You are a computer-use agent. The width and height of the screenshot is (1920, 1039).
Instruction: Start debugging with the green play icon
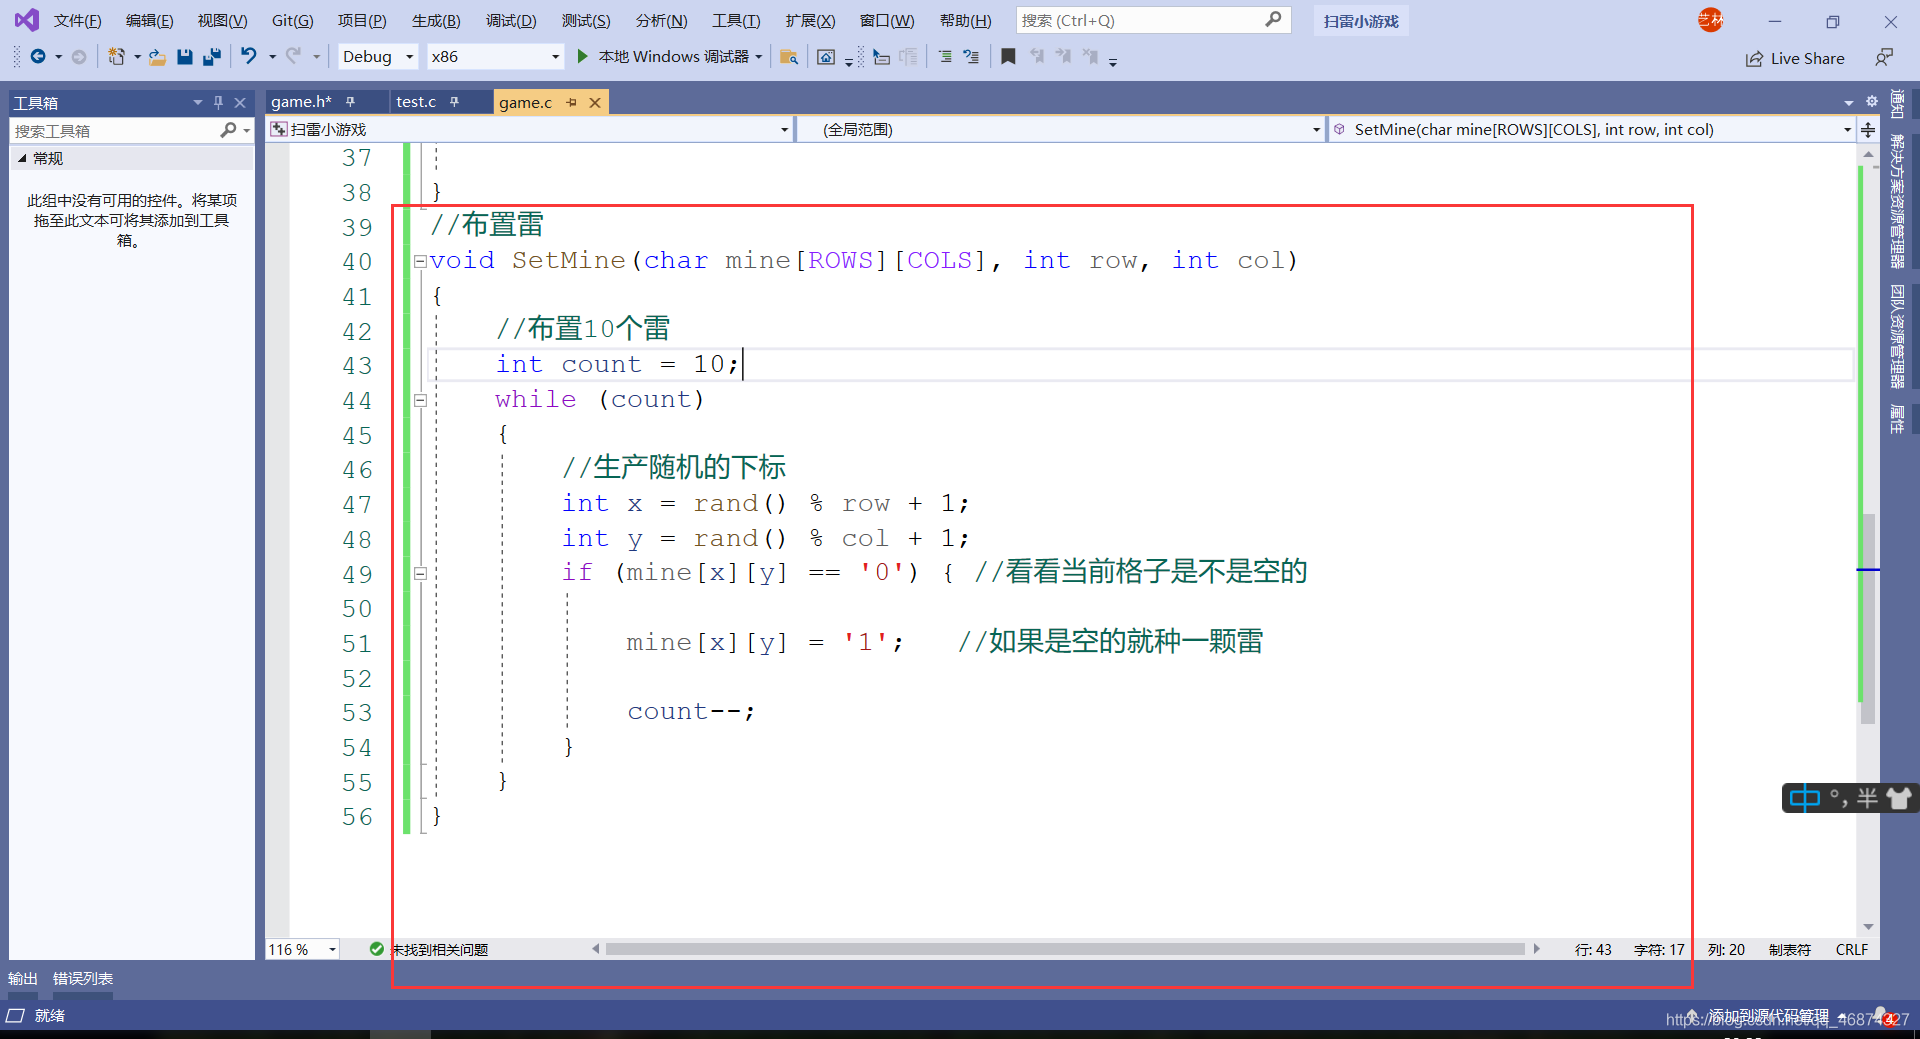tap(583, 56)
